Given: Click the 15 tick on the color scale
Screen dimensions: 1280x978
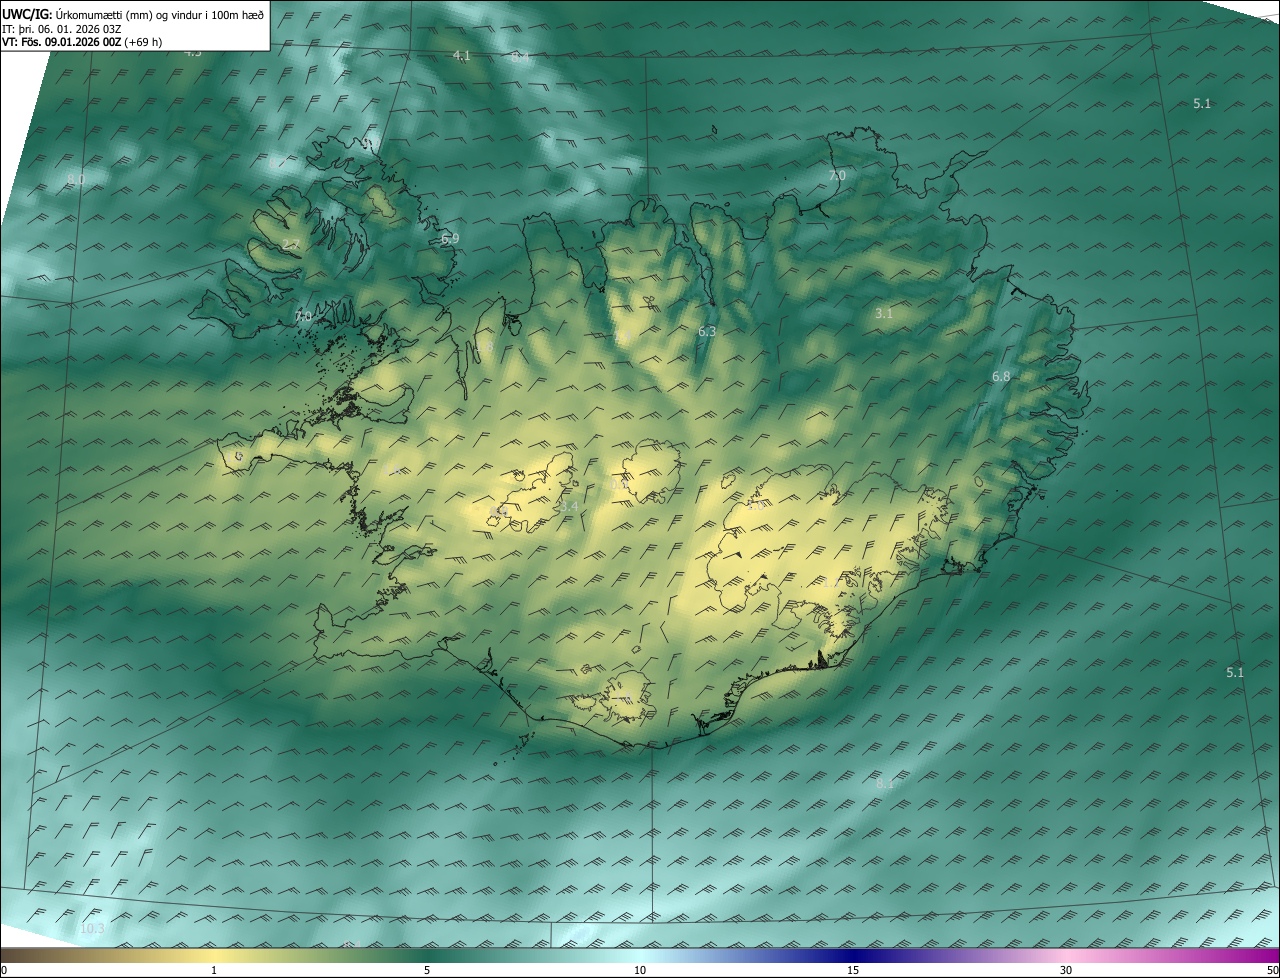Looking at the screenshot, I should pyautogui.click(x=853, y=971).
